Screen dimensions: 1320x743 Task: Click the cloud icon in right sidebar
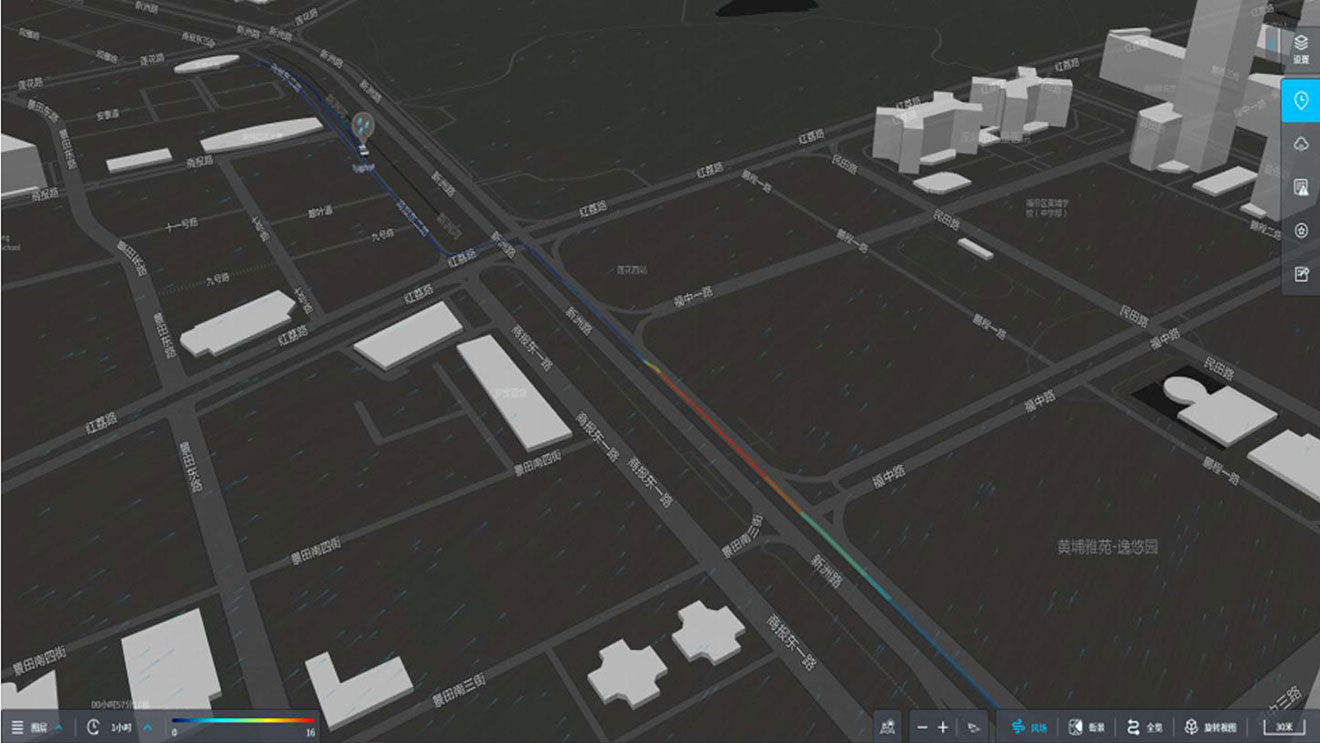coord(1300,145)
